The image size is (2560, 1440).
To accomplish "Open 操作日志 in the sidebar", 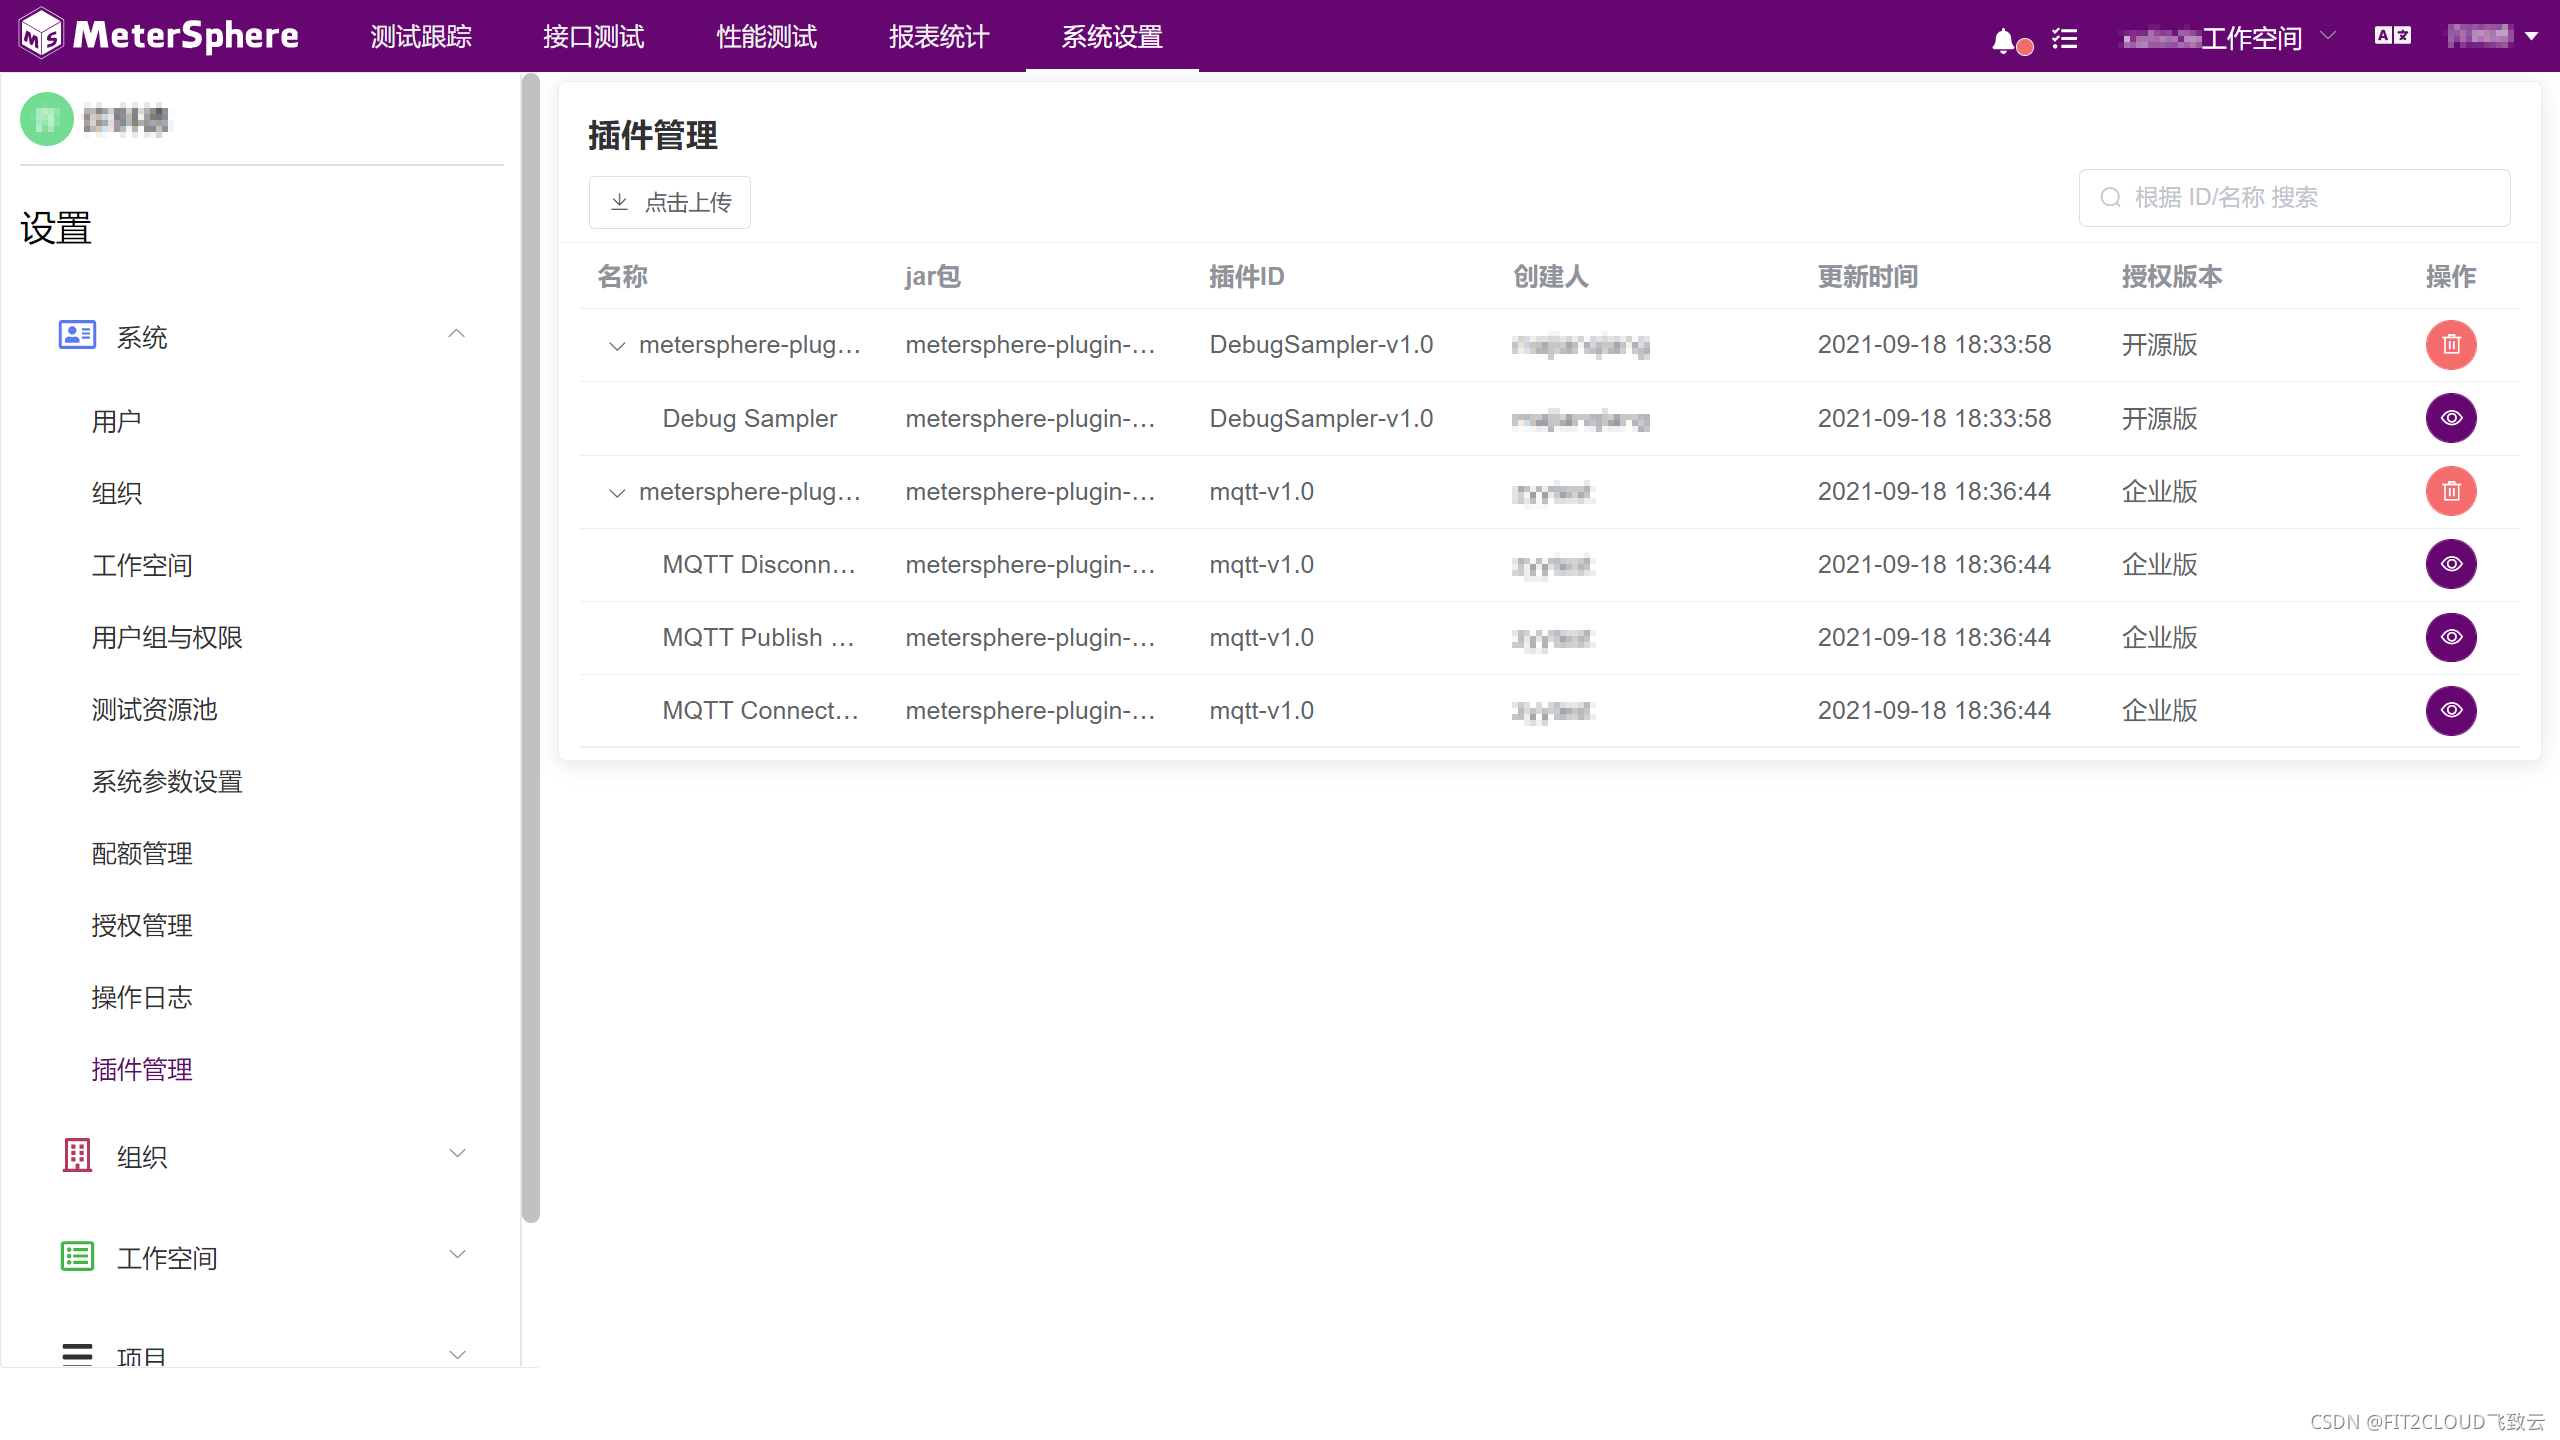I will pos(142,998).
